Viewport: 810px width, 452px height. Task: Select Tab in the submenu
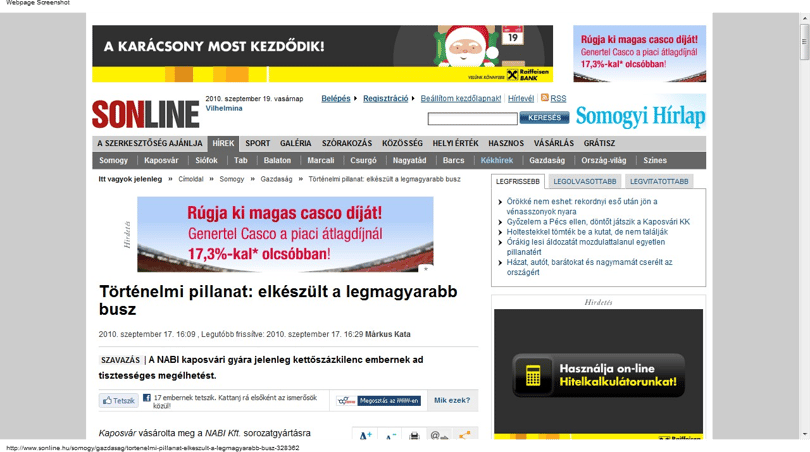241,161
